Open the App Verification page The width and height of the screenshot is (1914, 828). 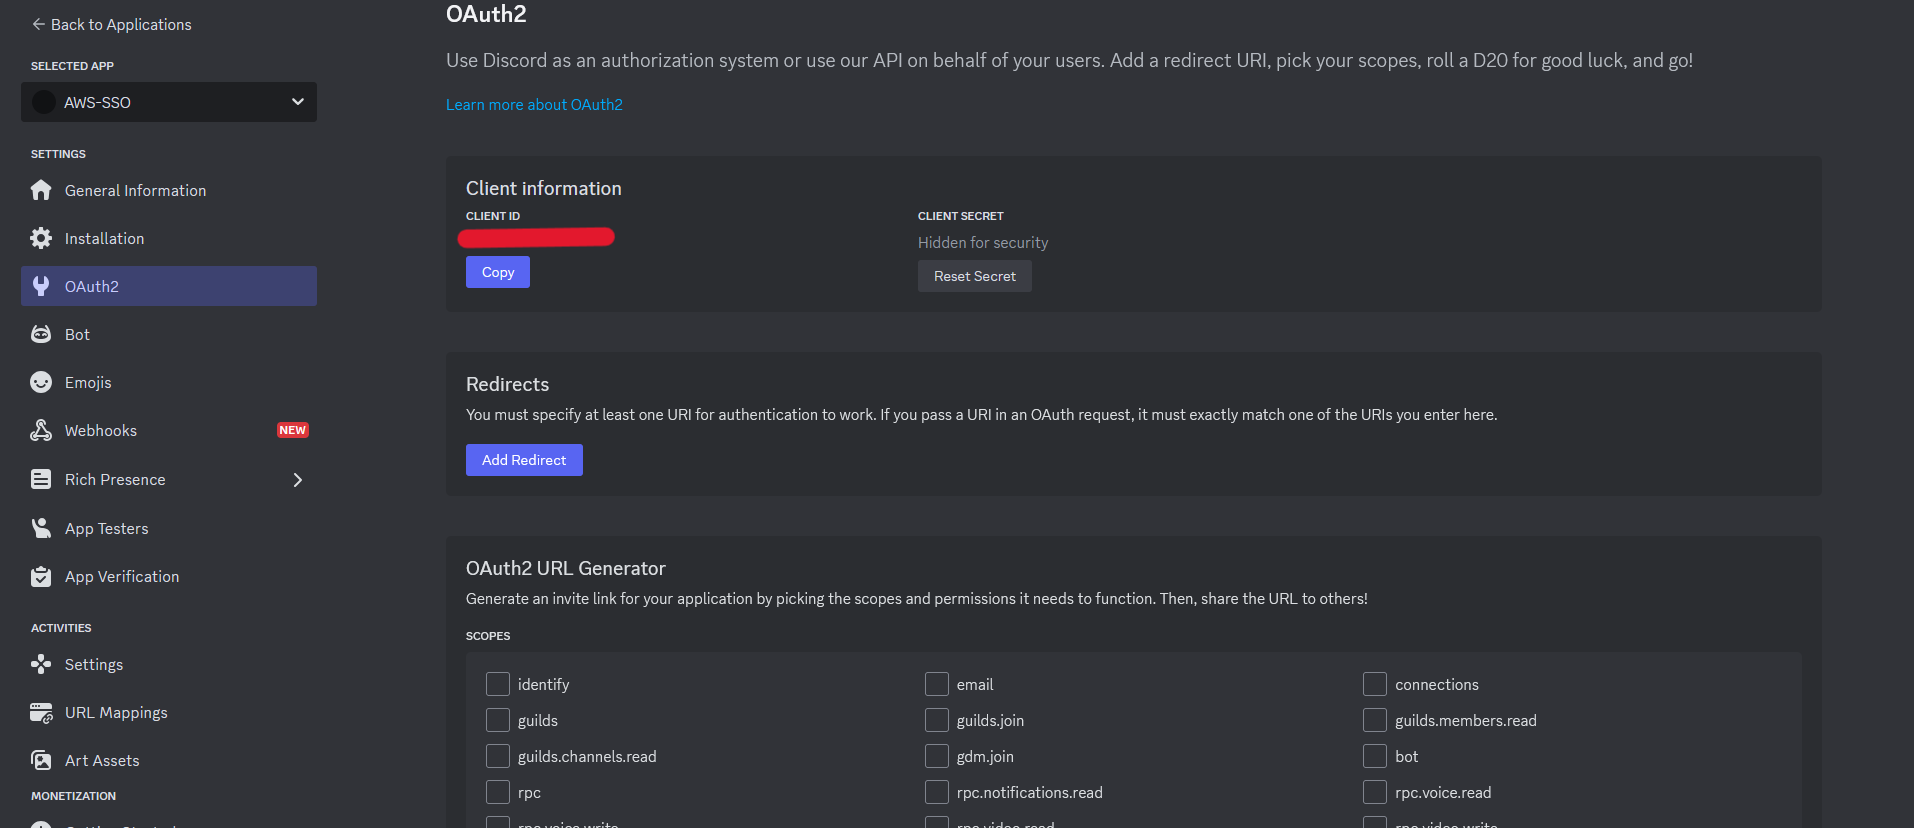pyautogui.click(x=169, y=576)
